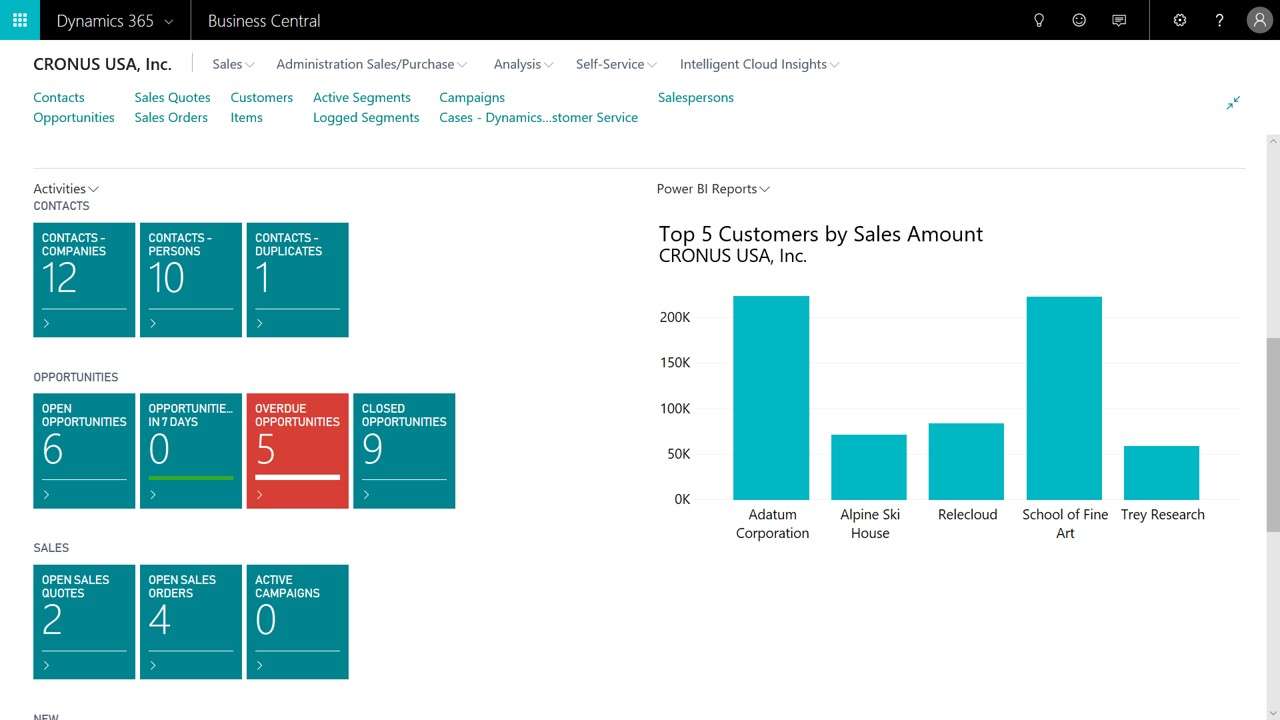Open the Sales Quotes link
The width and height of the screenshot is (1280, 720).
(171, 97)
